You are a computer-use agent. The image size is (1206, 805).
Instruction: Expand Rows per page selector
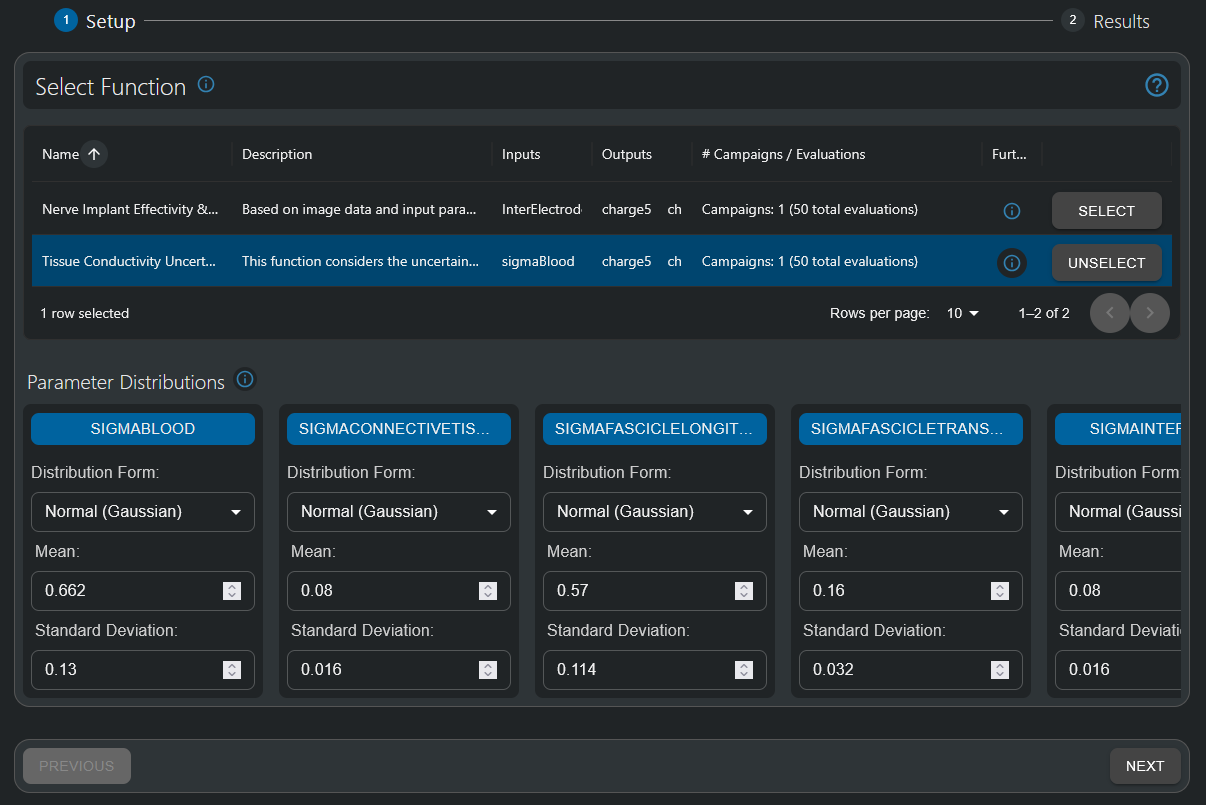[963, 313]
